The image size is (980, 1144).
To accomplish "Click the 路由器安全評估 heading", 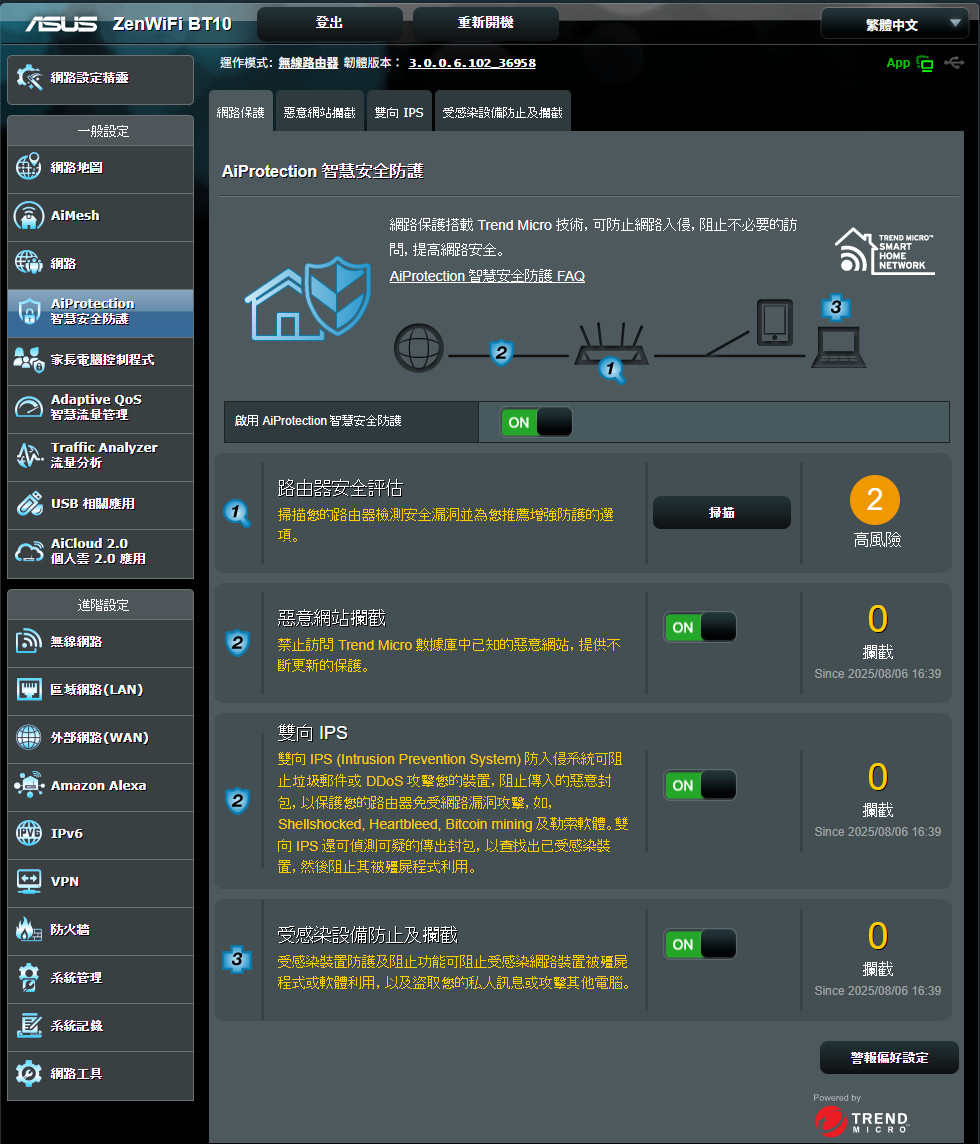I will 340,488.
